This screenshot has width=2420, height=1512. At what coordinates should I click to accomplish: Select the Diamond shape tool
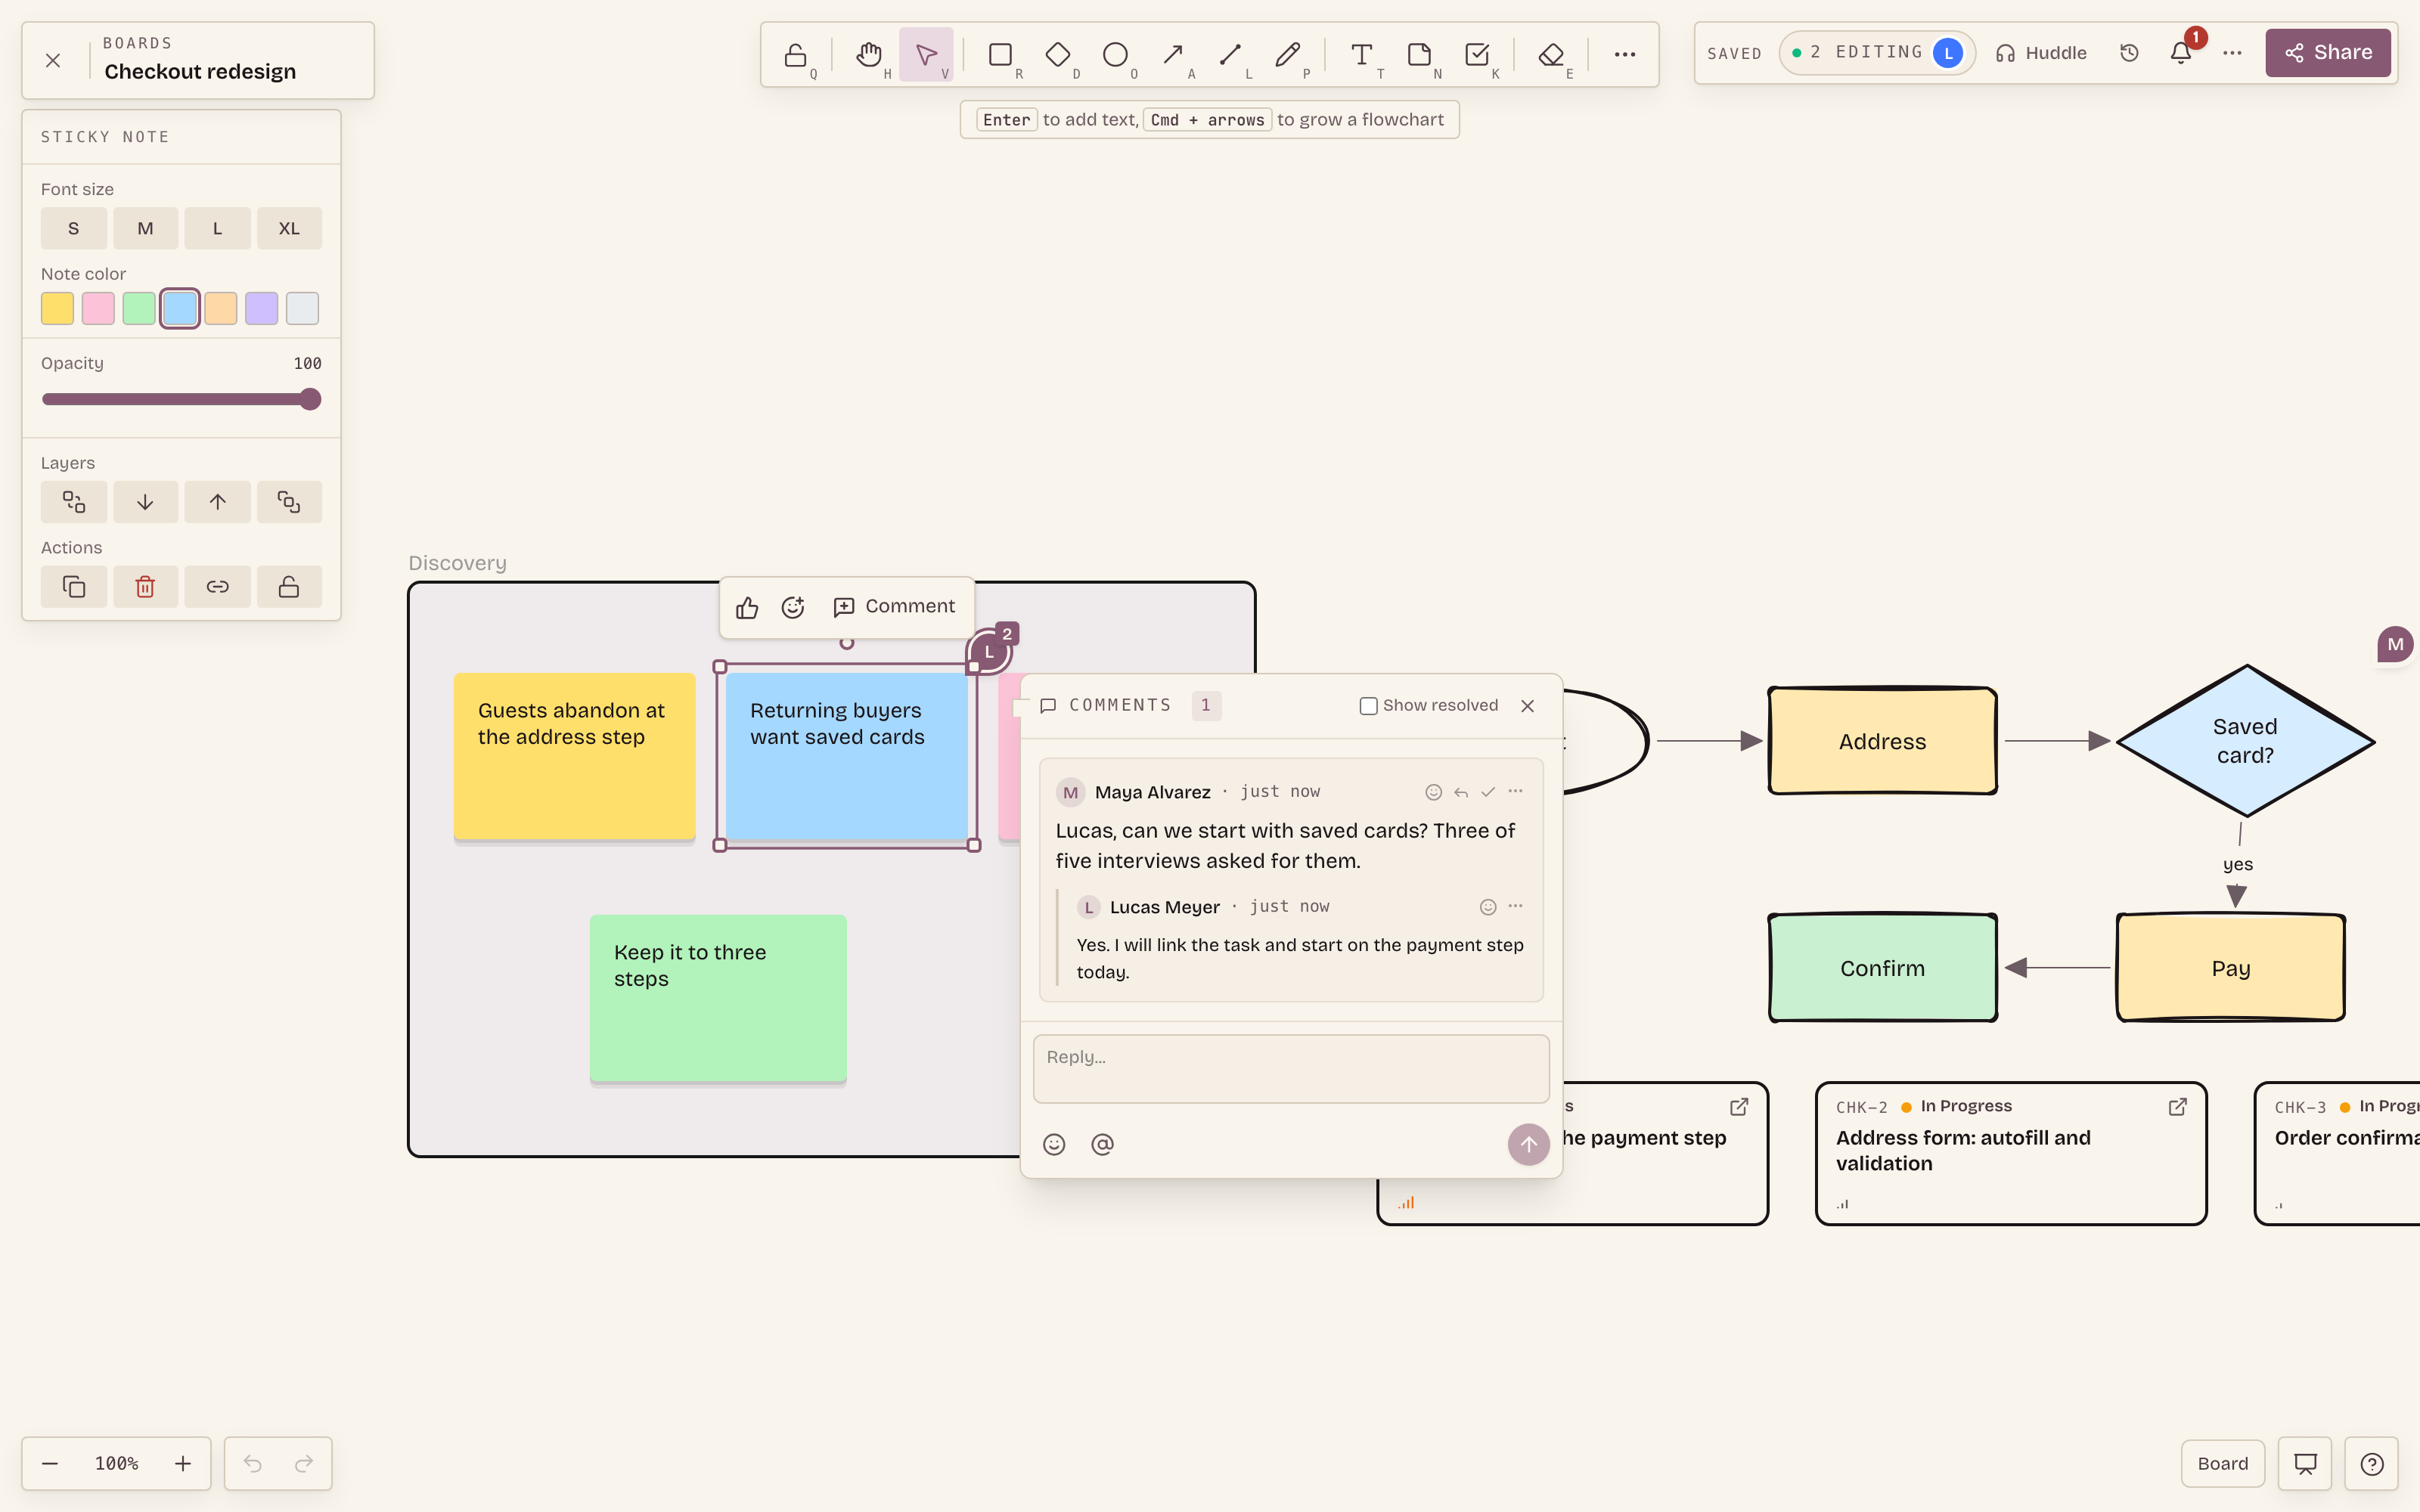(1058, 54)
